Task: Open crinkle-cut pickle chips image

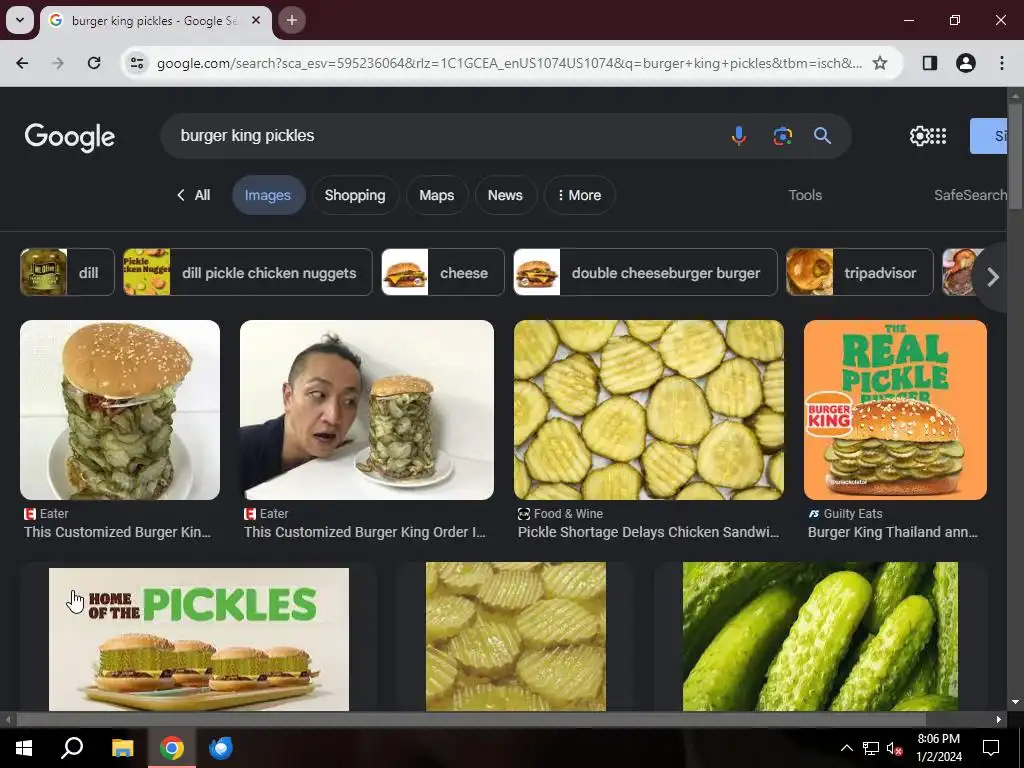Action: coord(516,636)
